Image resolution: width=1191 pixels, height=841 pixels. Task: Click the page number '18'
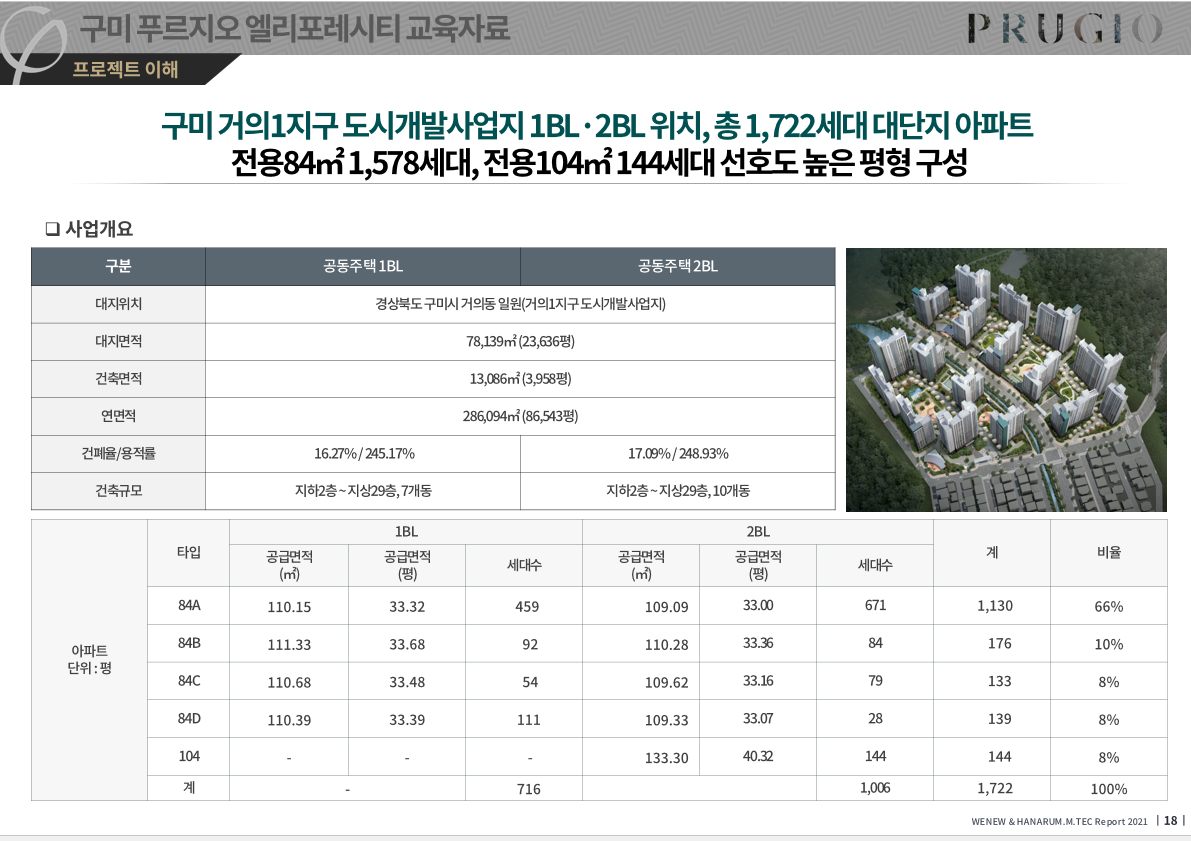1170,820
